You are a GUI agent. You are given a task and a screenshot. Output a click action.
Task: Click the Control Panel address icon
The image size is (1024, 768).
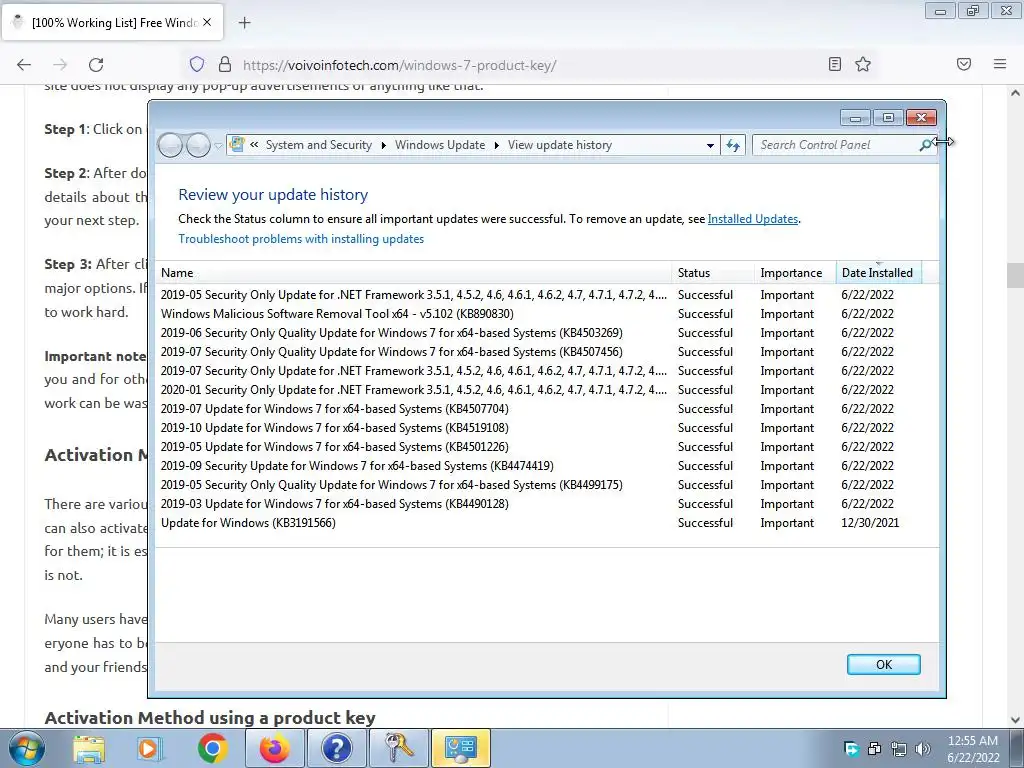pyautogui.click(x=237, y=144)
